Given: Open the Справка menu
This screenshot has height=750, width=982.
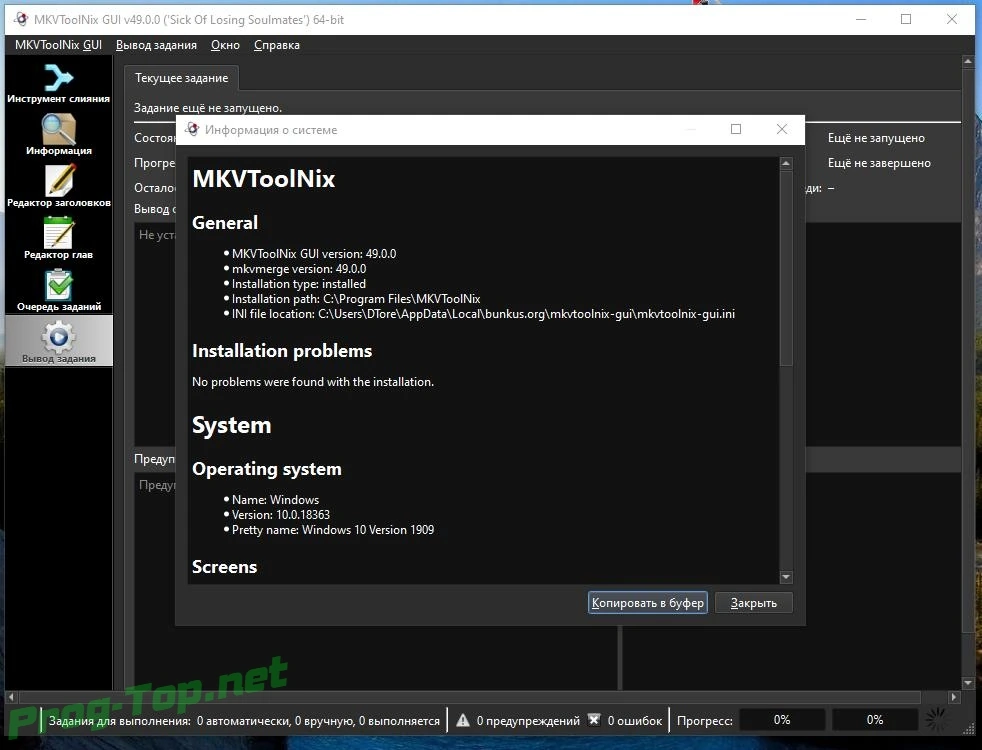Looking at the screenshot, I should [276, 45].
